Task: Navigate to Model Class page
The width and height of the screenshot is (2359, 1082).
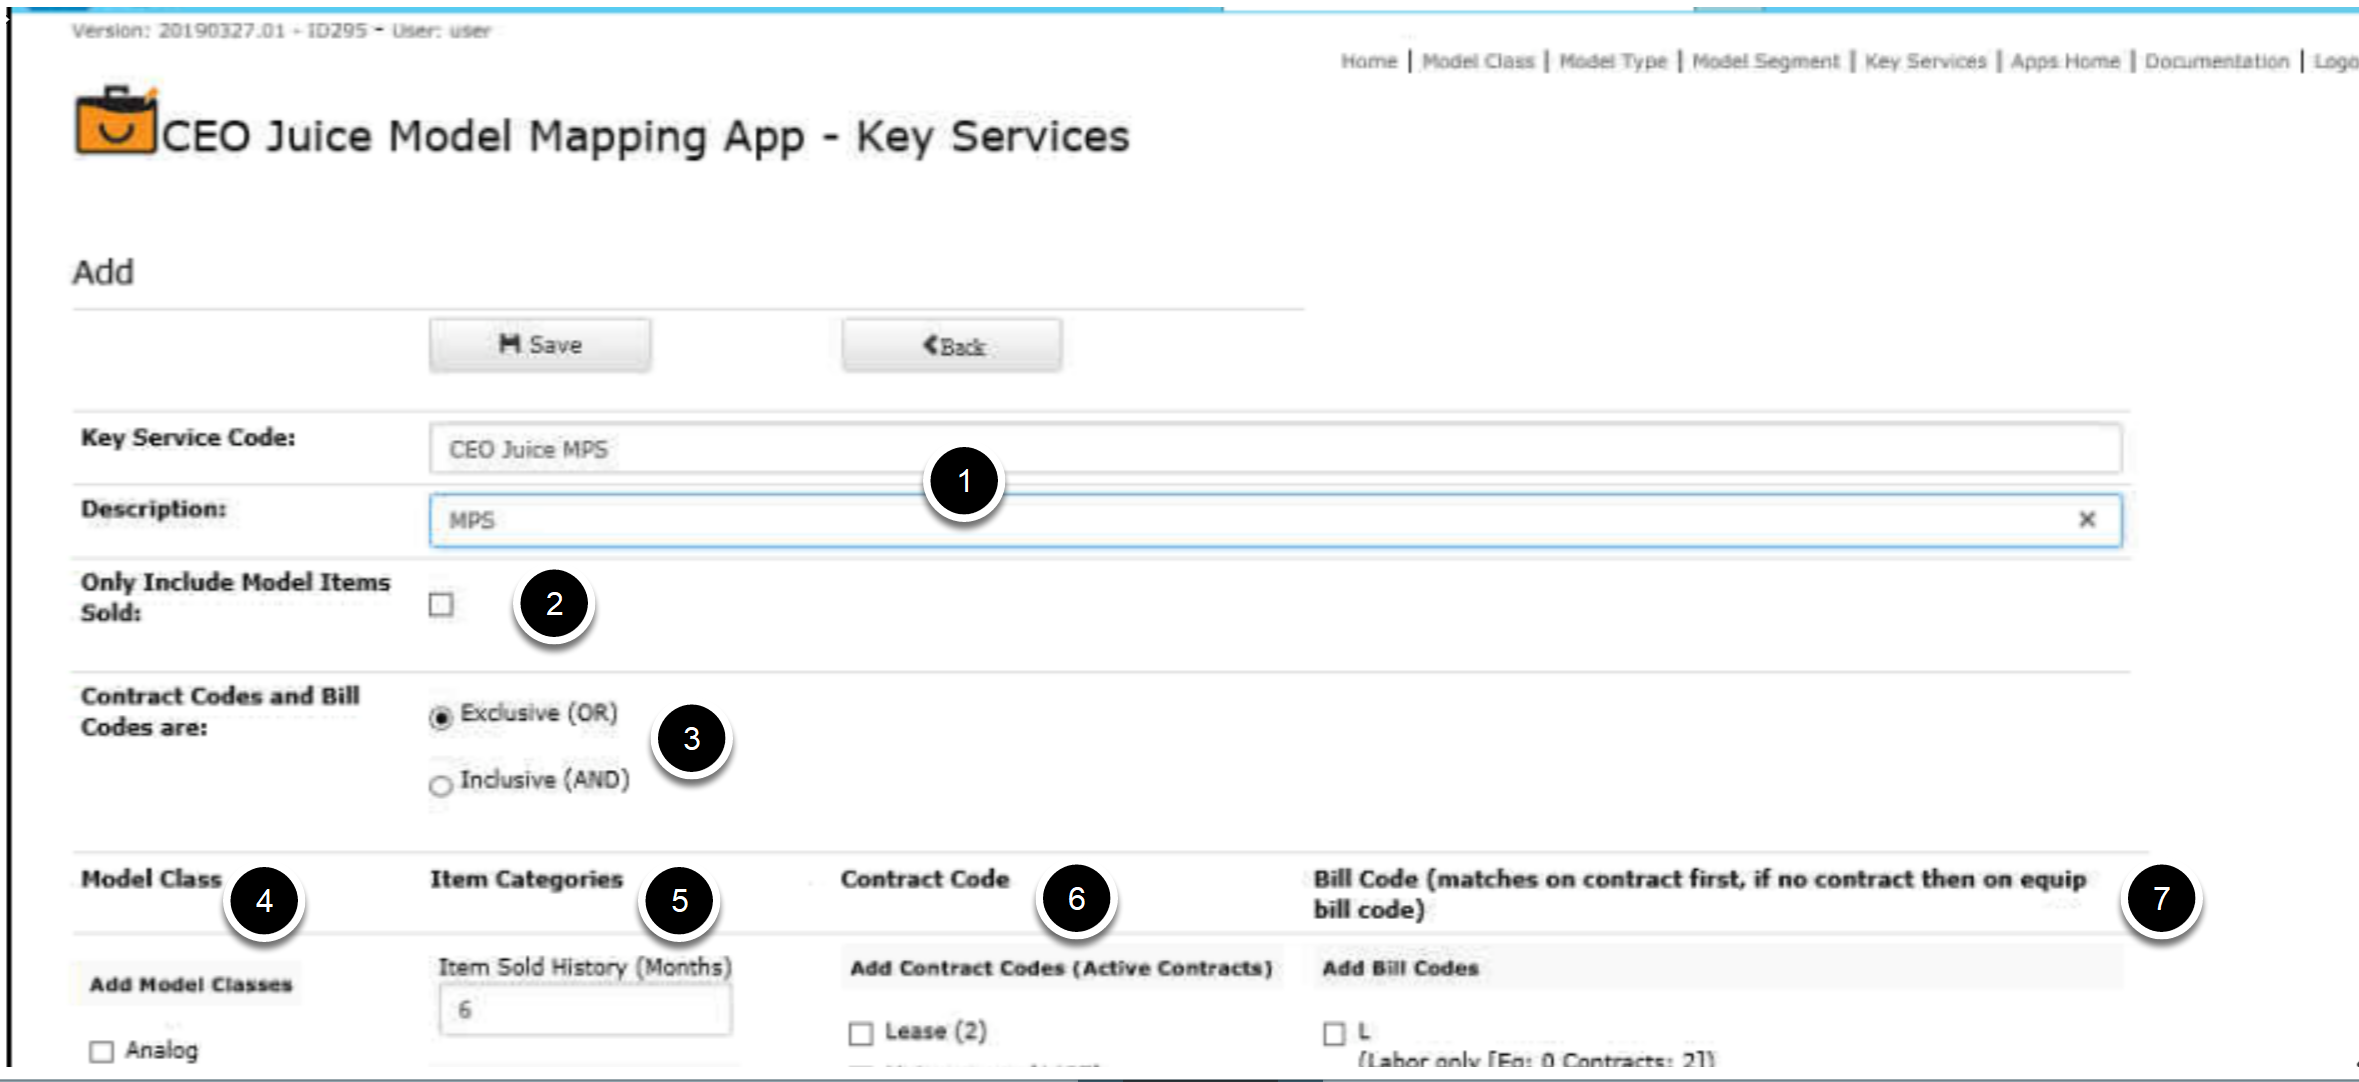Action: click(x=1478, y=61)
